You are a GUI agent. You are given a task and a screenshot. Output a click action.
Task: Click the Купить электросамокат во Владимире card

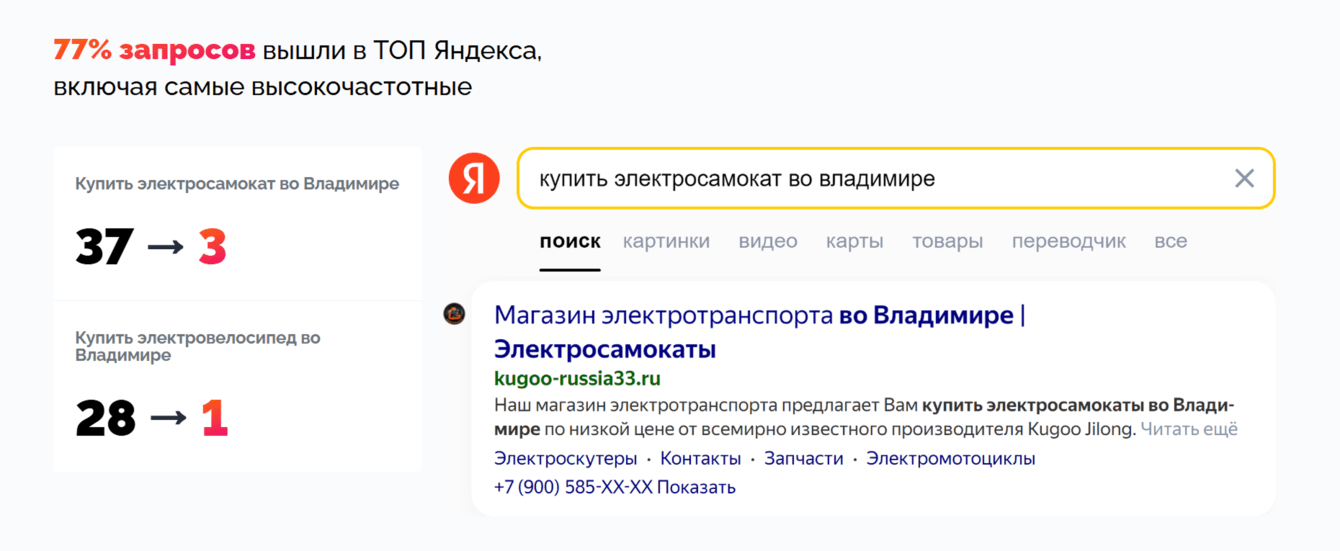point(237,223)
